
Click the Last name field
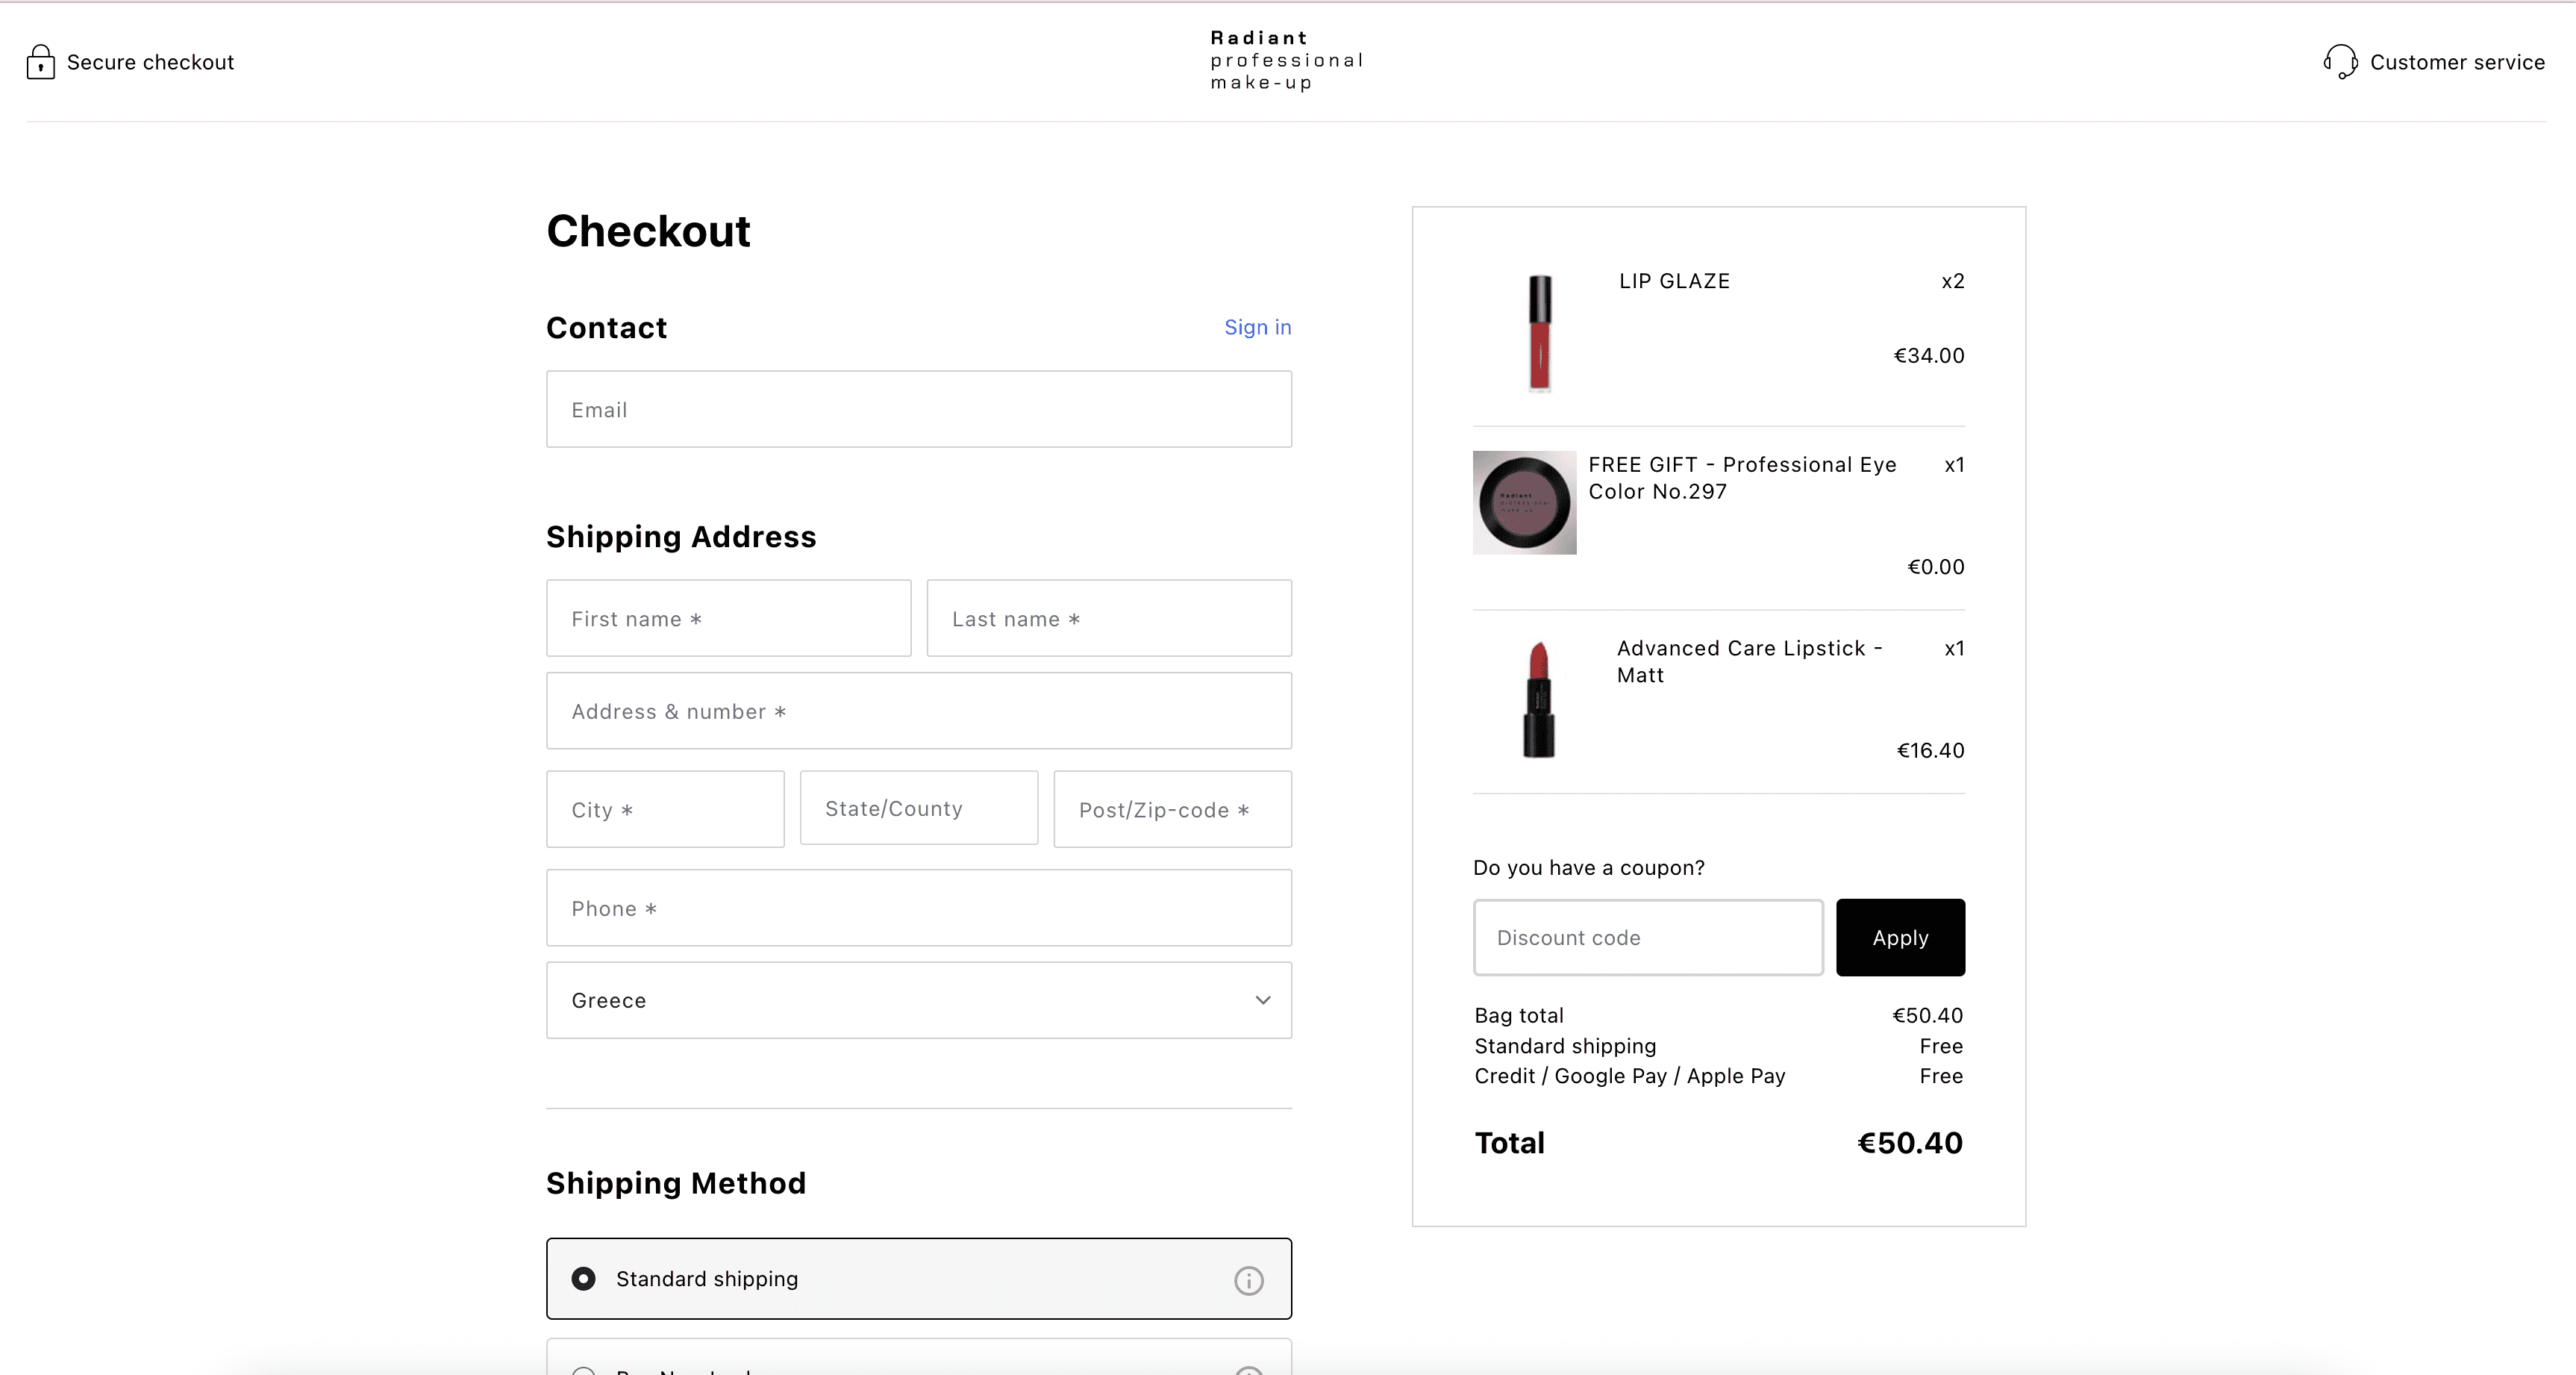click(1108, 619)
